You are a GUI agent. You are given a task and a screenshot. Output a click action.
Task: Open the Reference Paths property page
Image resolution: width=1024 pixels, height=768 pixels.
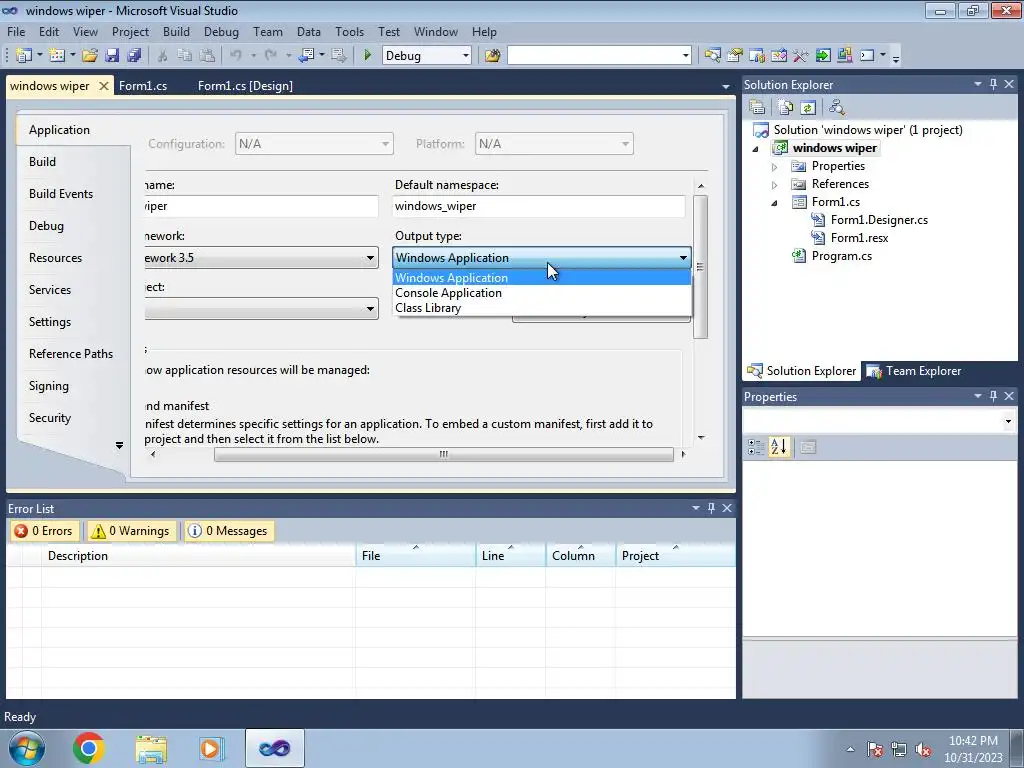(x=71, y=353)
